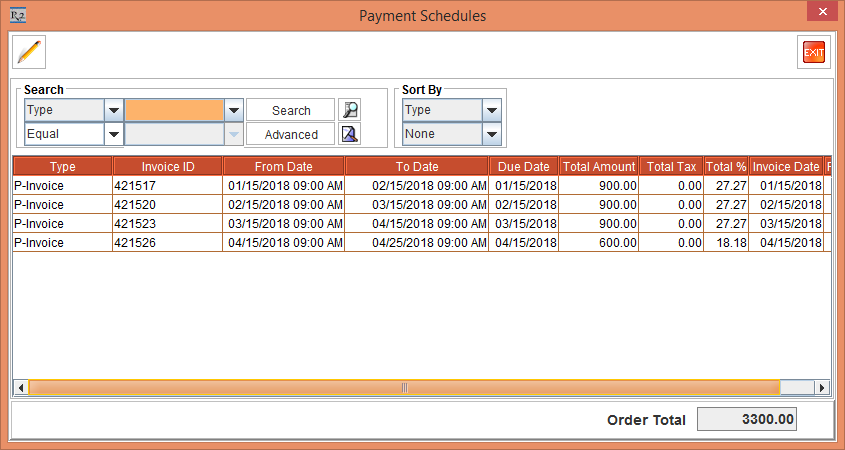Screen dimensions: 845x450
Task: Click horizontal scrollbar right arrow
Action: click(822, 388)
